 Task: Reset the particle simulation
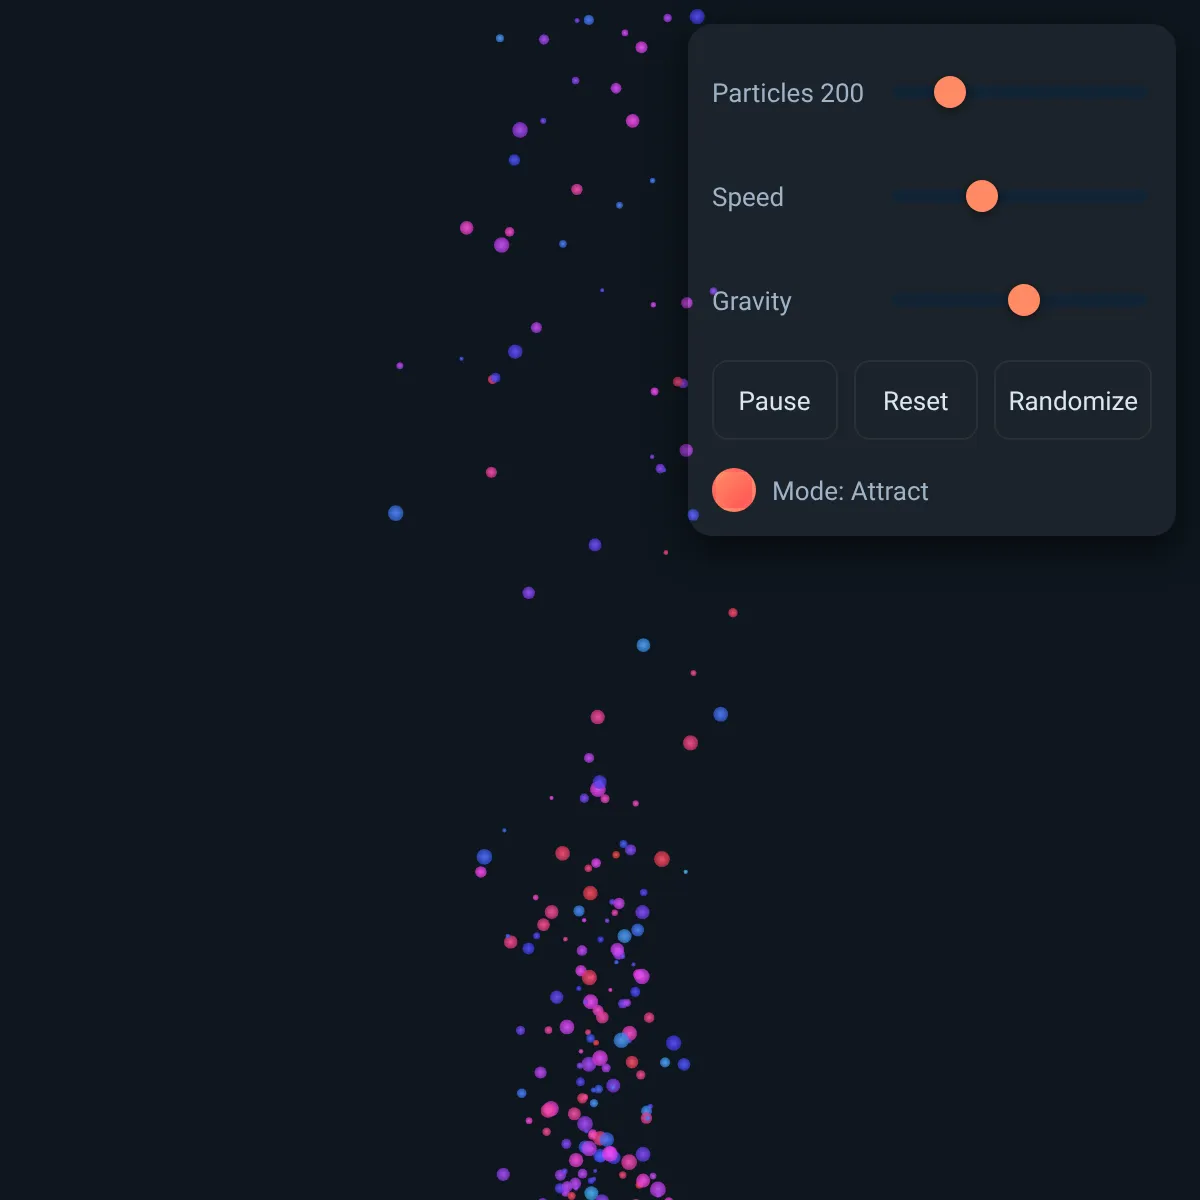916,400
